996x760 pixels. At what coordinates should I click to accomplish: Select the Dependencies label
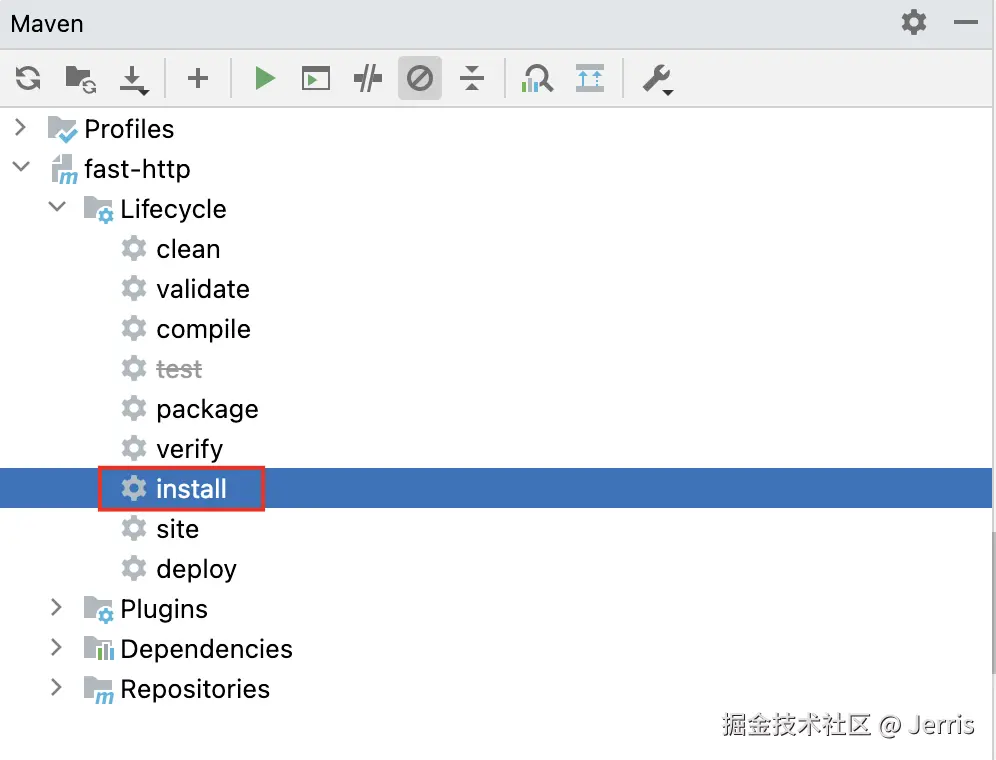206,649
